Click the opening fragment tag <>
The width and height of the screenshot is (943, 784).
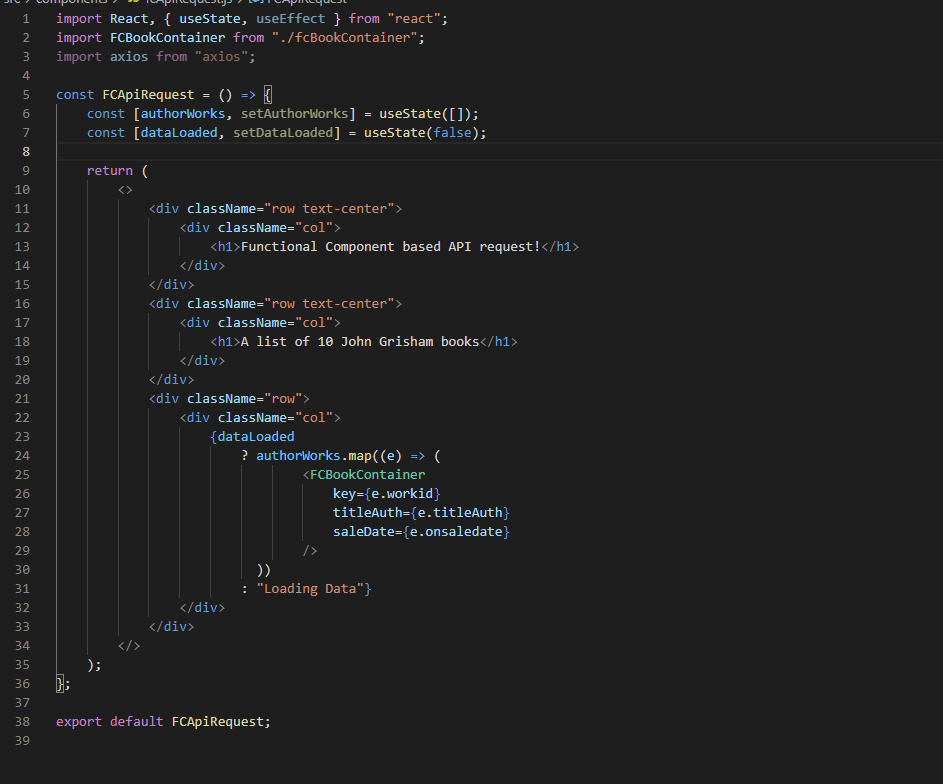click(x=125, y=190)
